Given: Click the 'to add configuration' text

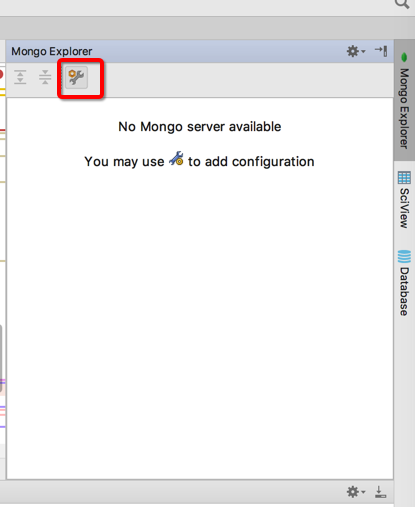Looking at the screenshot, I should coord(251,162).
